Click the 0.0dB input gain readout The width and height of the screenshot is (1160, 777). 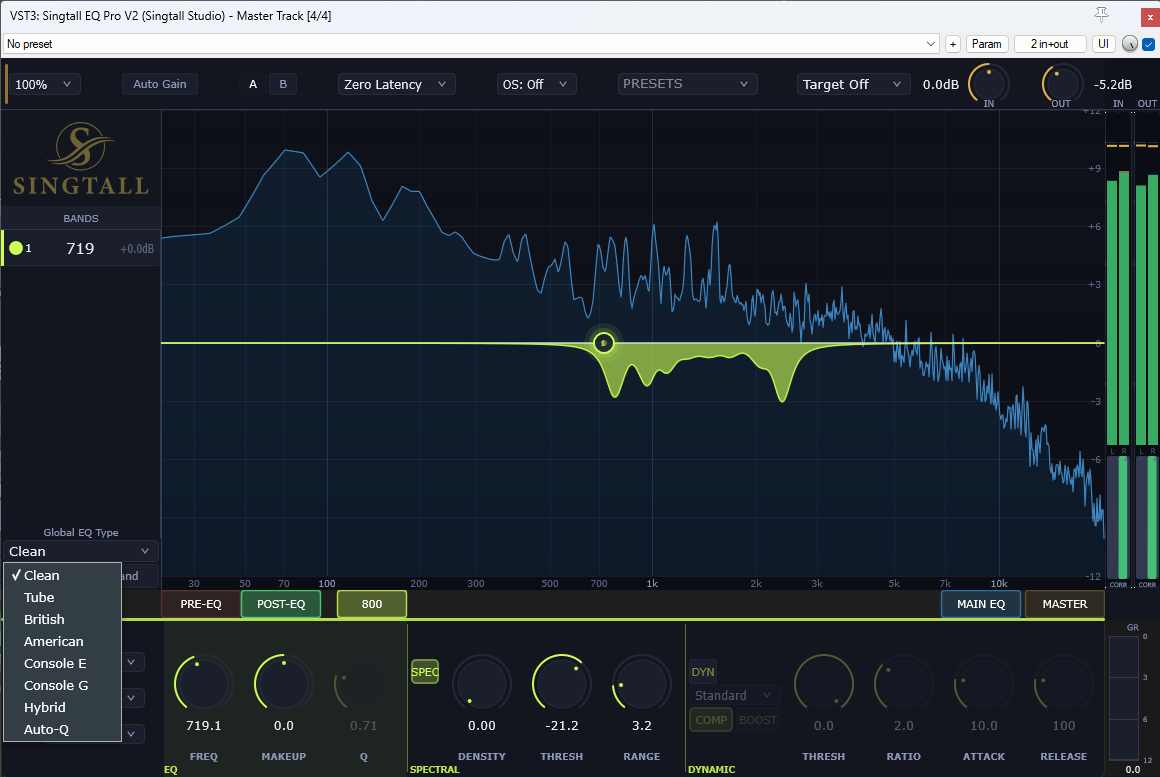[x=940, y=84]
